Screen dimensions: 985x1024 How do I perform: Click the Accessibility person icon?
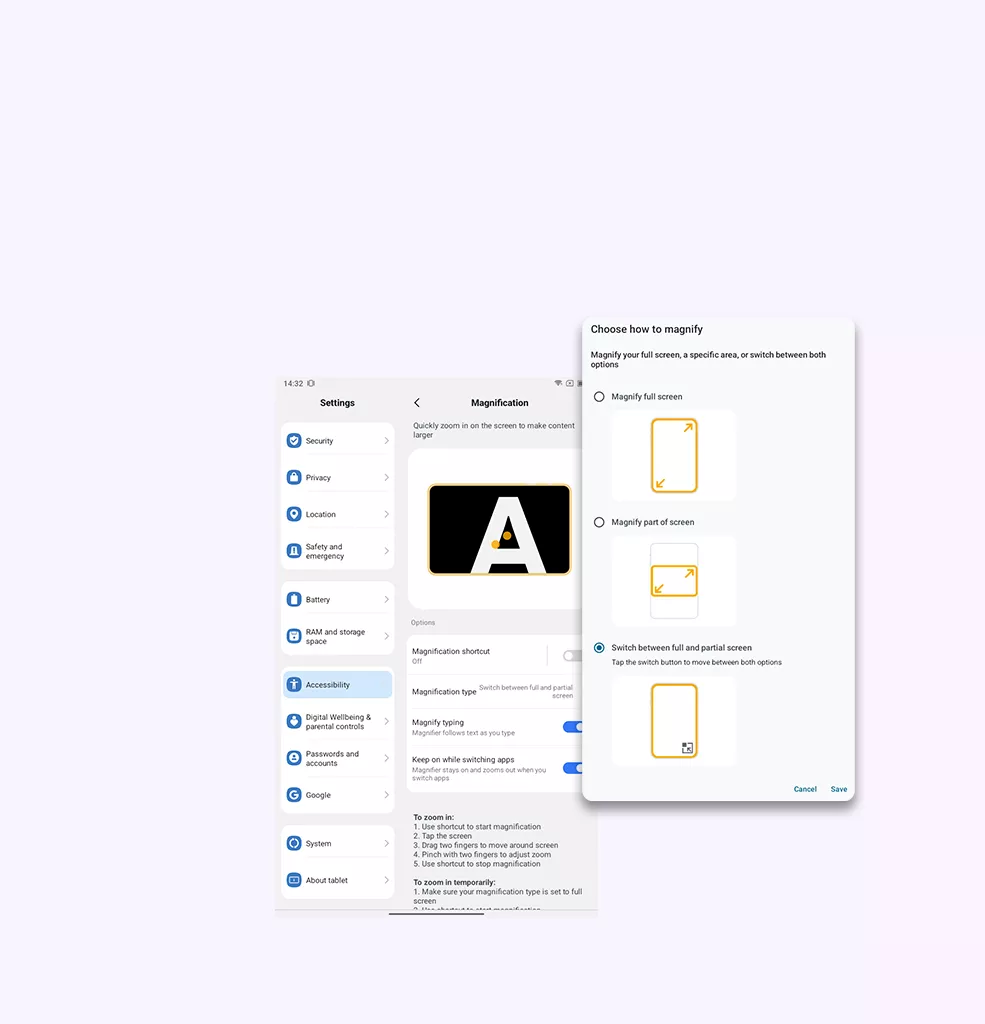pos(294,685)
